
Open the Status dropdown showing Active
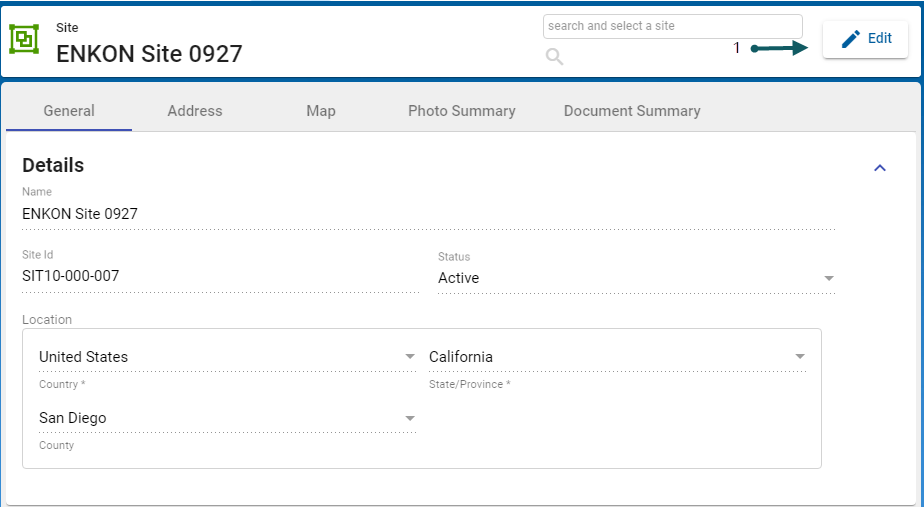pos(828,278)
